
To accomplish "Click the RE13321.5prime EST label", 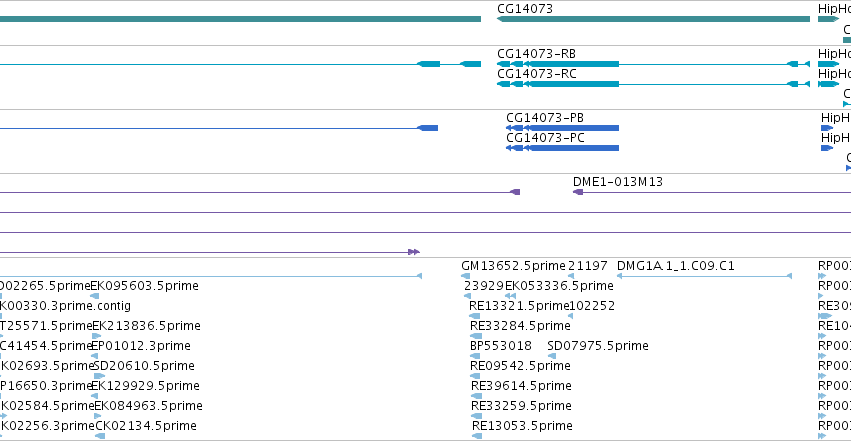I will (518, 306).
